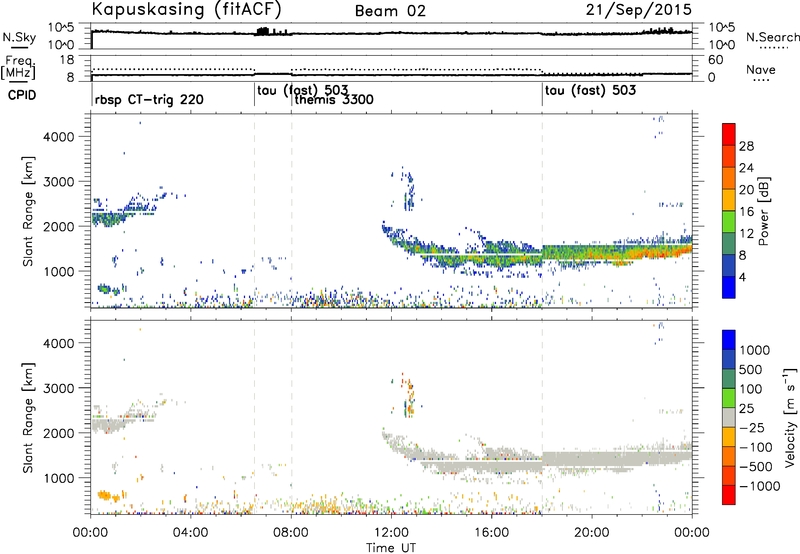Click the 20:00 time axis label
800x554 pixels.
(x=591, y=533)
